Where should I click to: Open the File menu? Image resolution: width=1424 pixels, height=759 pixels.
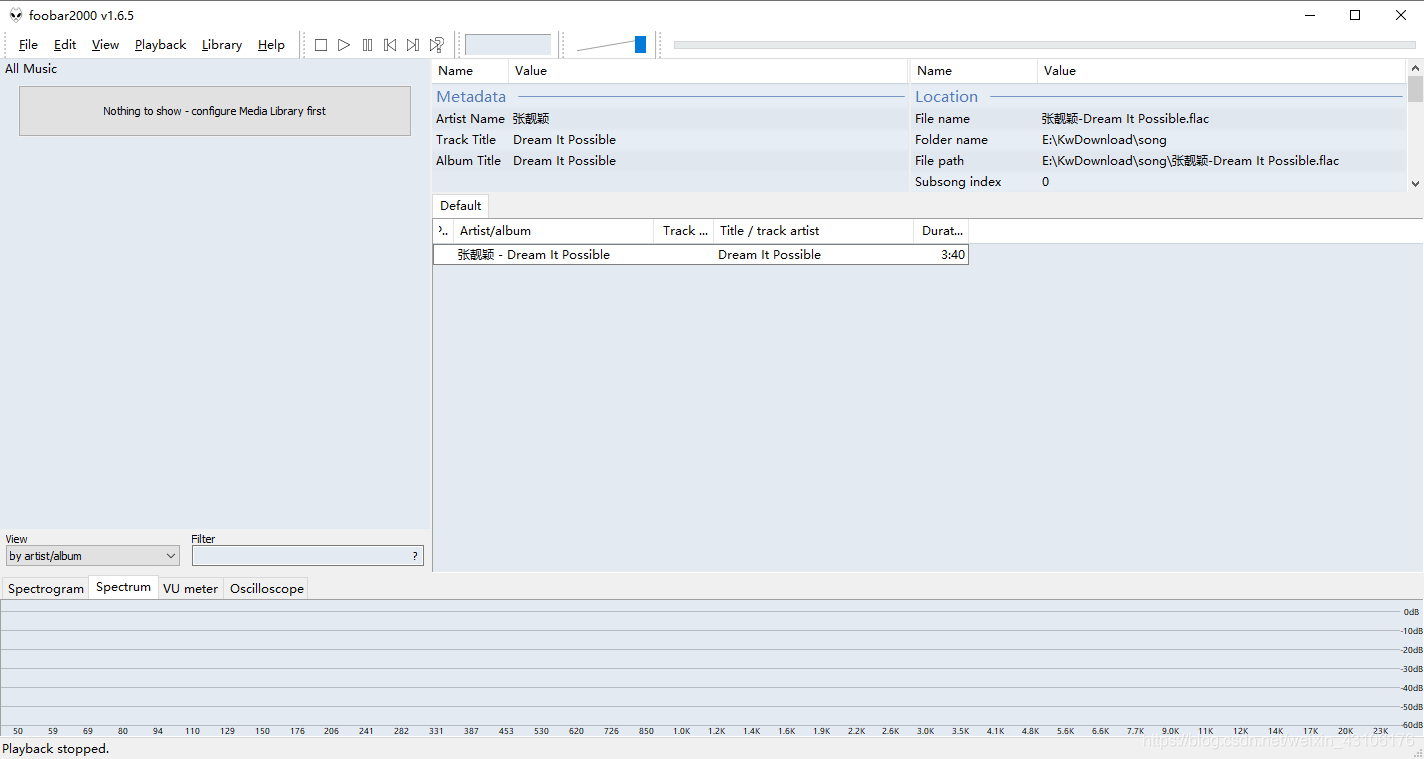pyautogui.click(x=28, y=45)
